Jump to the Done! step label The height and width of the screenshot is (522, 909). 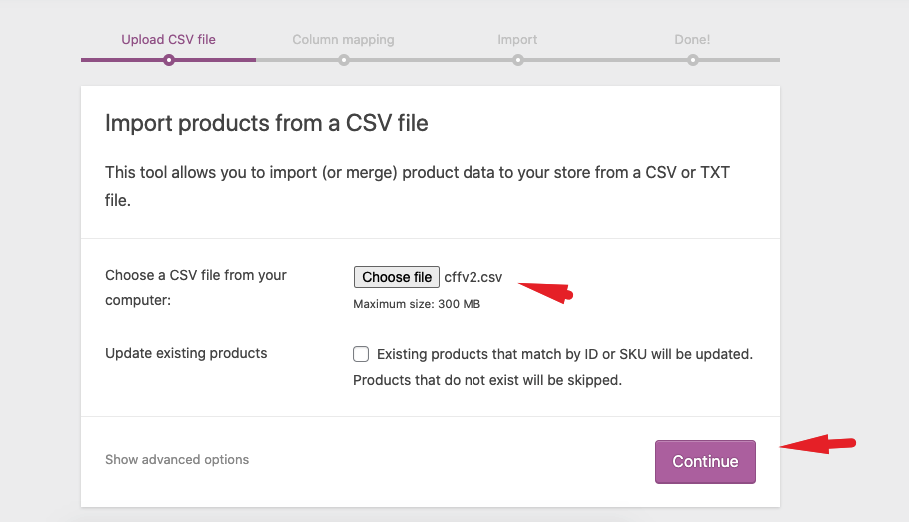click(692, 40)
